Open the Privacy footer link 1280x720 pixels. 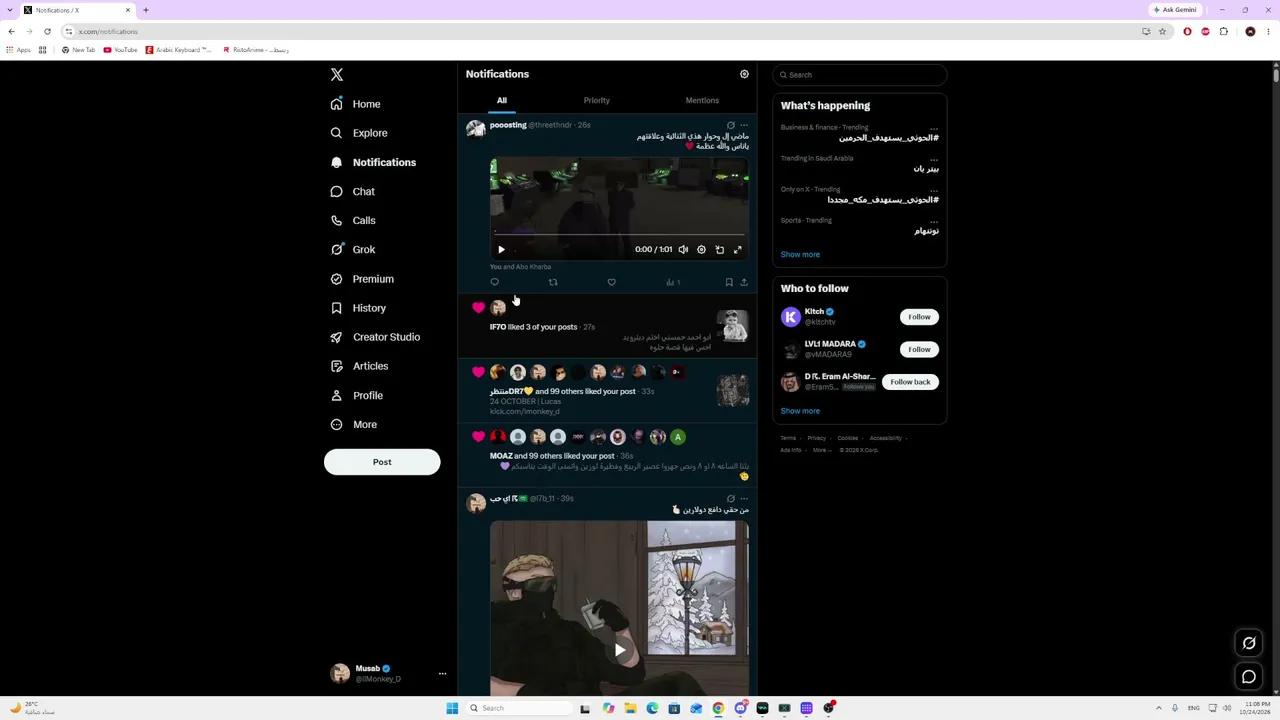817,438
